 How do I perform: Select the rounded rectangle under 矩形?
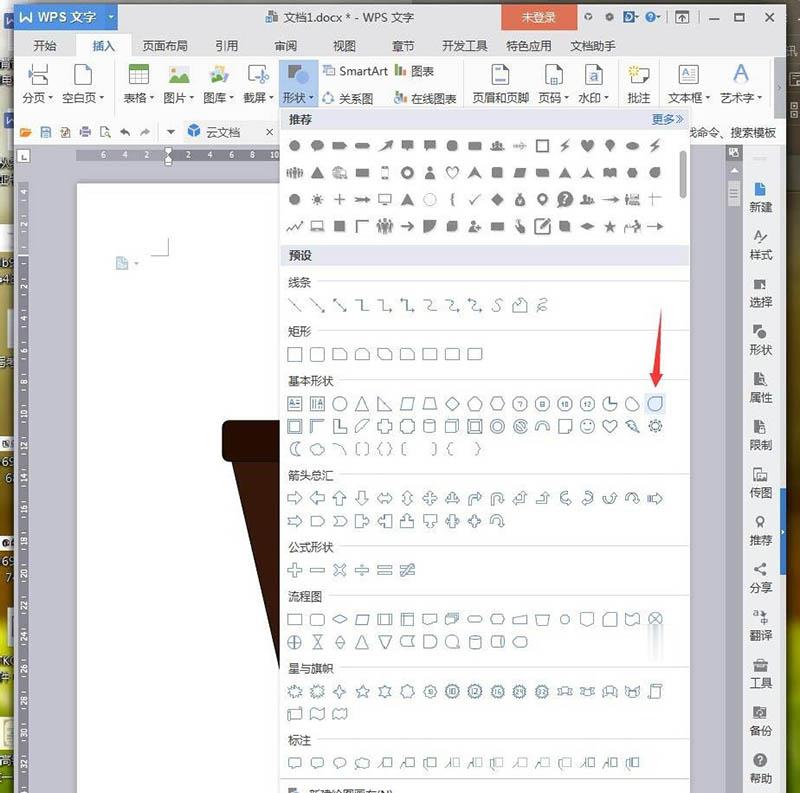[x=317, y=354]
